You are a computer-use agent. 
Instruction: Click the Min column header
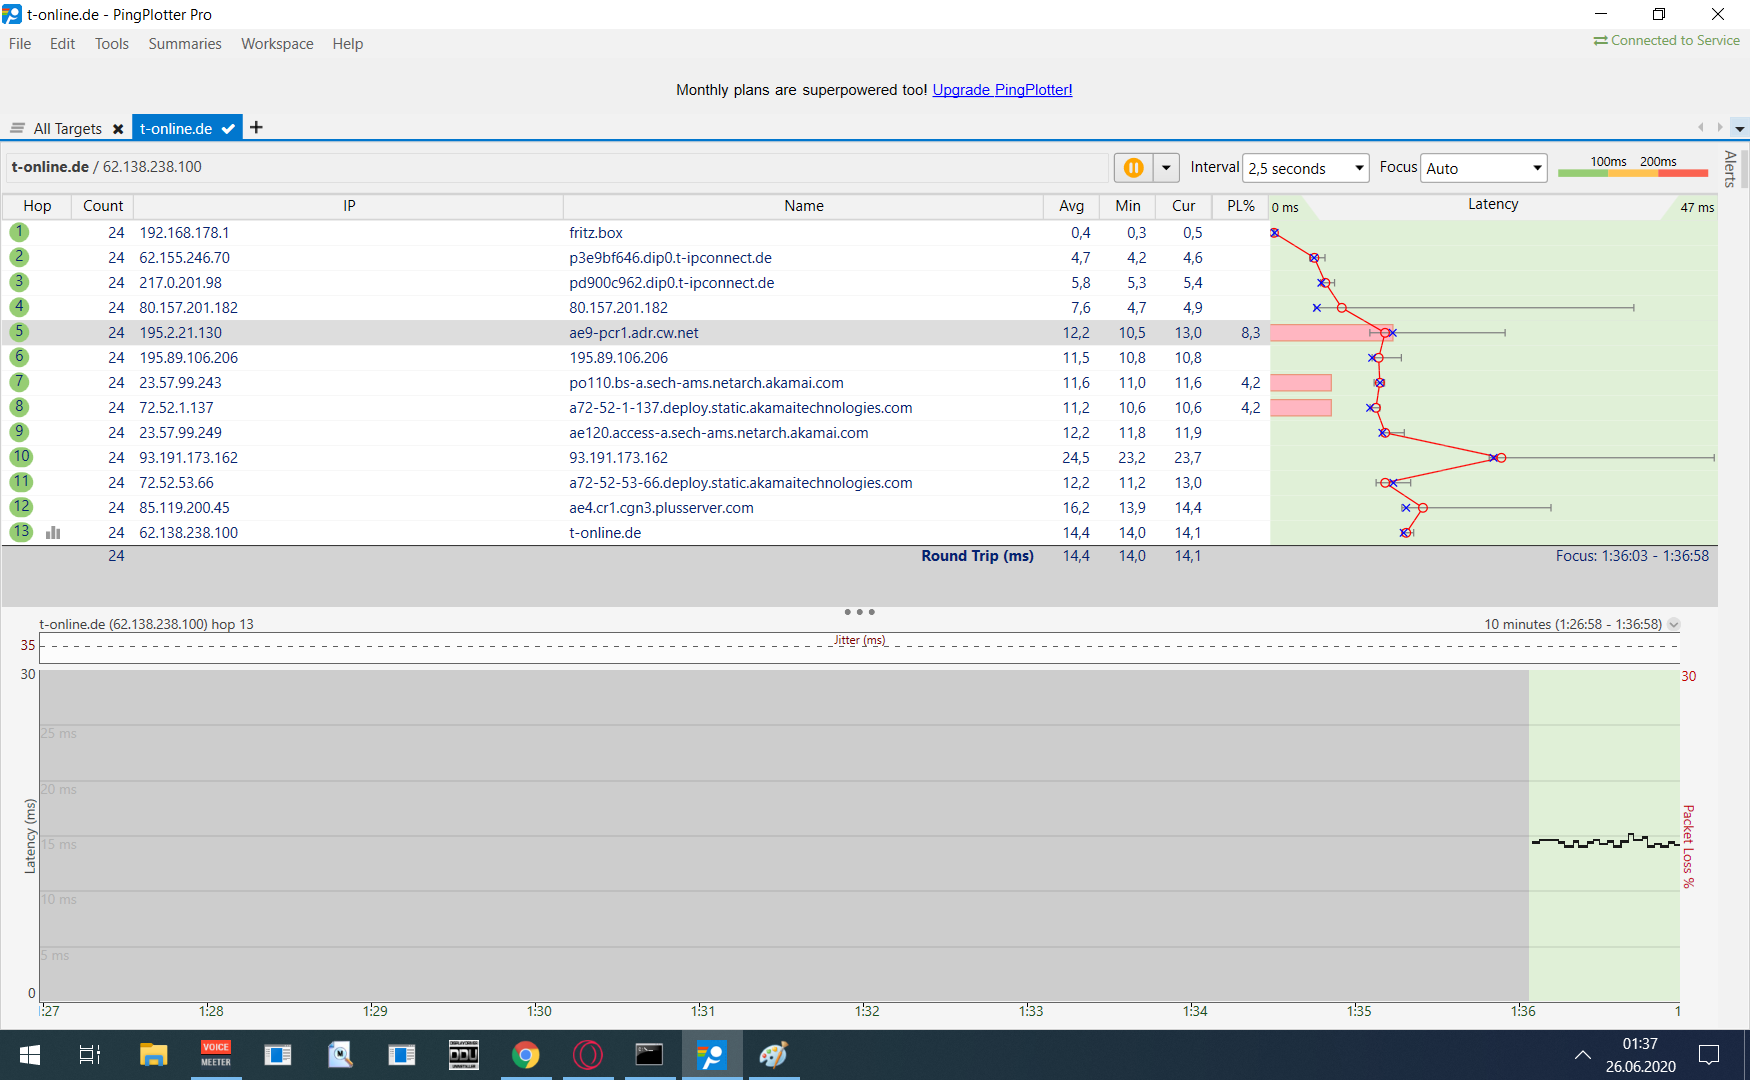[1128, 206]
